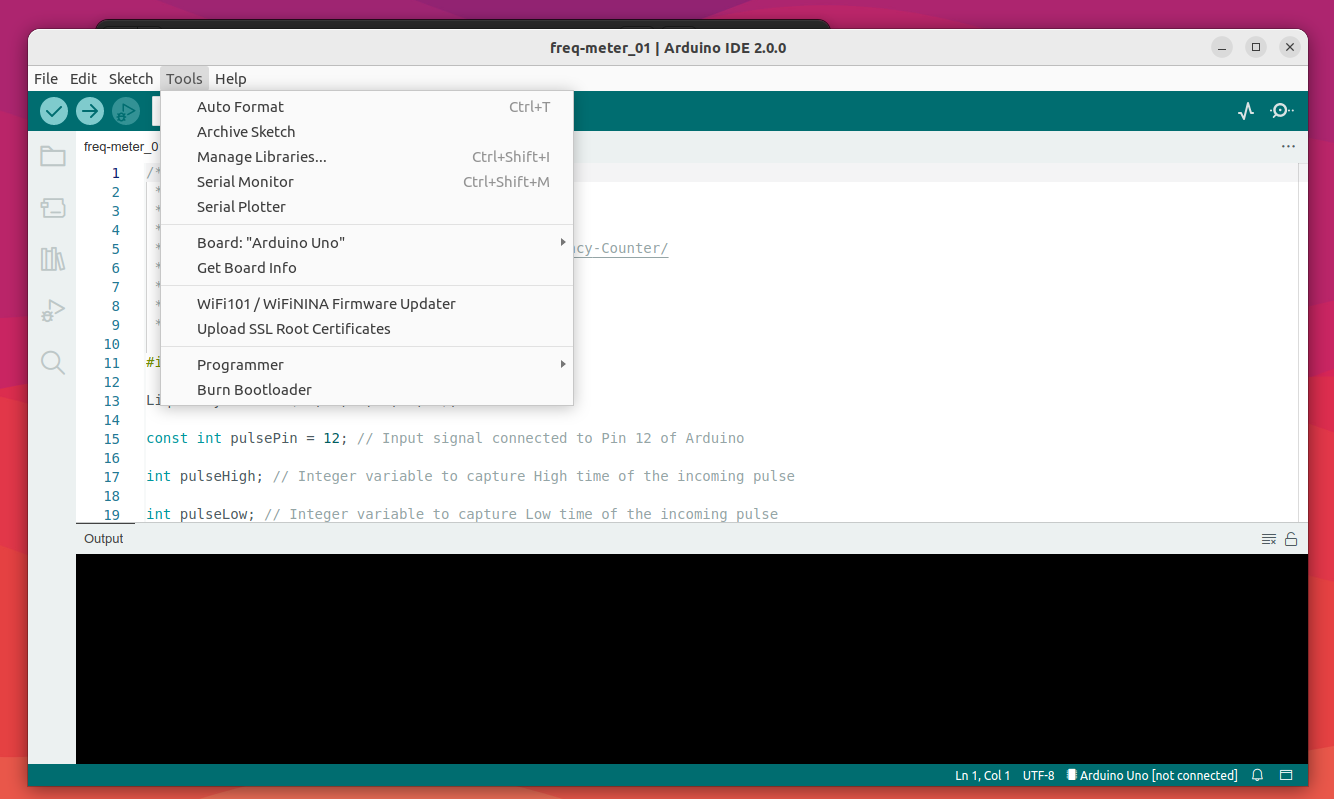Open the Search sidebar icon

(53, 362)
